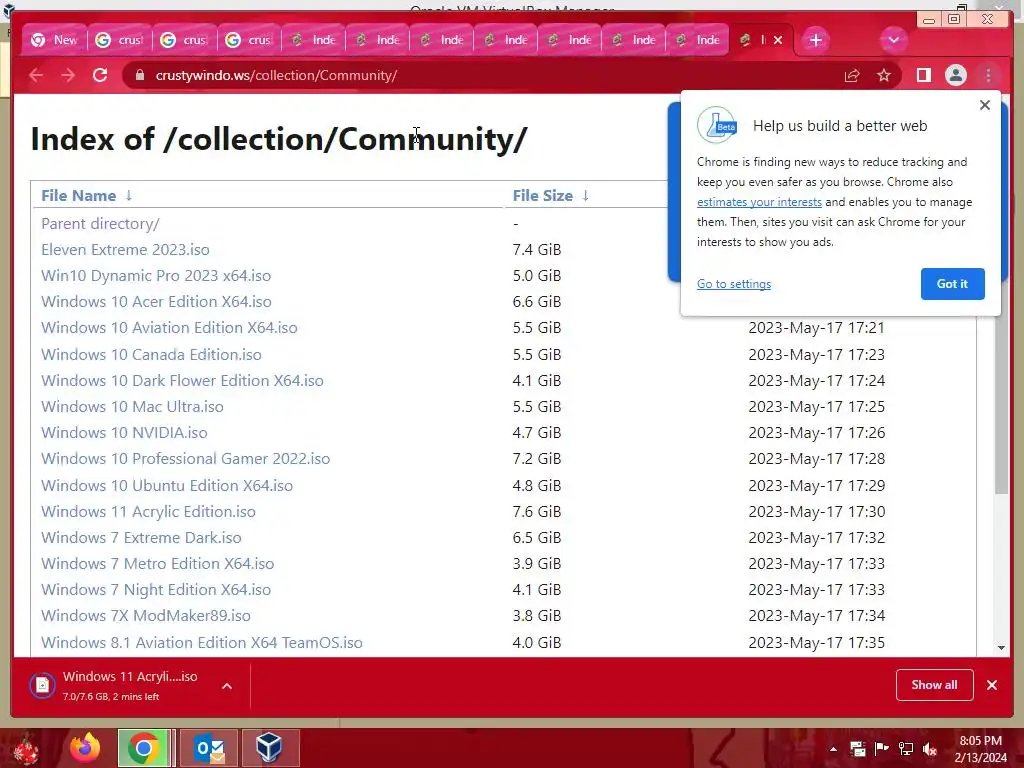Close the downloads bar
1024x768 pixels.
[x=992, y=685]
